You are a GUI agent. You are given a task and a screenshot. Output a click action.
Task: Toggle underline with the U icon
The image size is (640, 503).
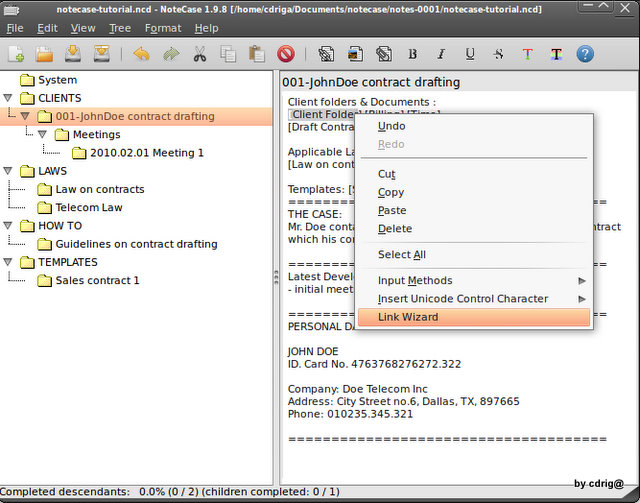point(470,54)
